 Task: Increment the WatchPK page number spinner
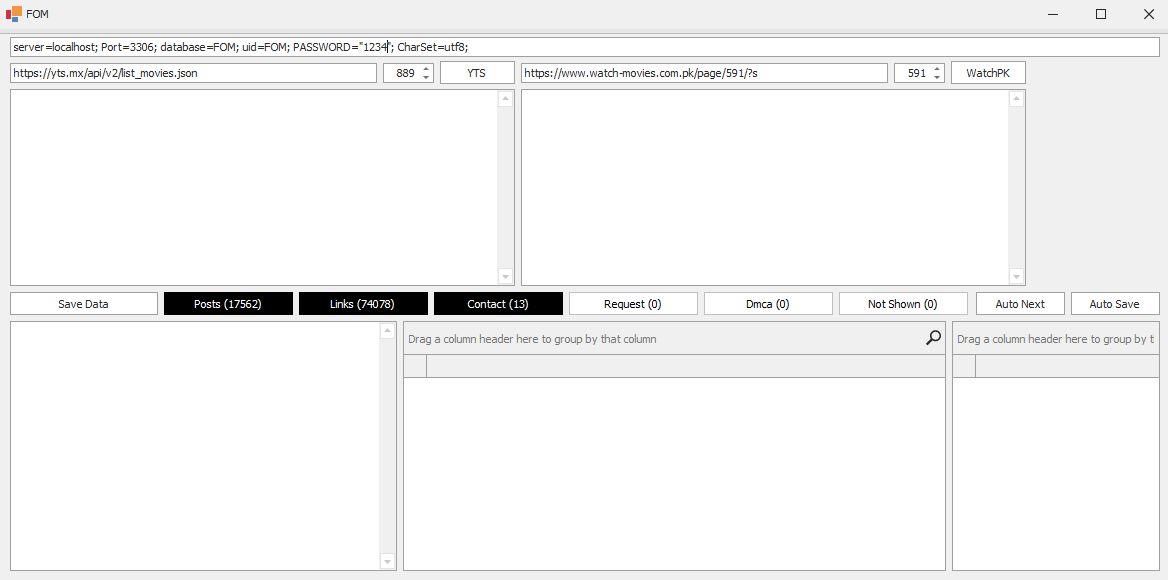(937, 69)
